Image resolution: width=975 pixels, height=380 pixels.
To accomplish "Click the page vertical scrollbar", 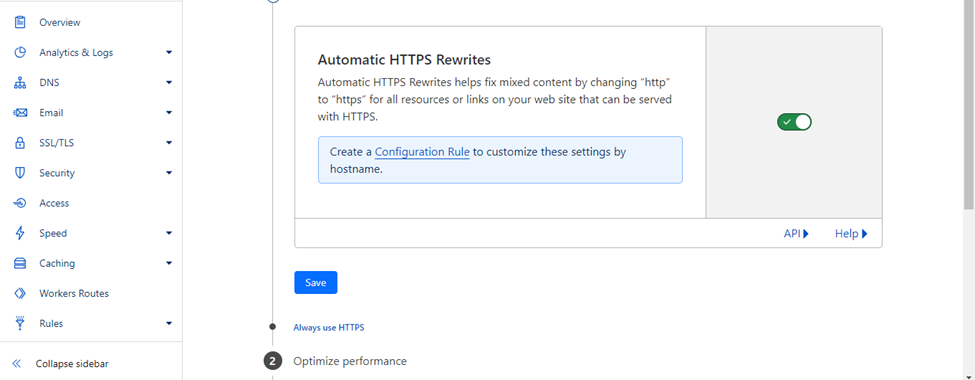I will (969, 106).
